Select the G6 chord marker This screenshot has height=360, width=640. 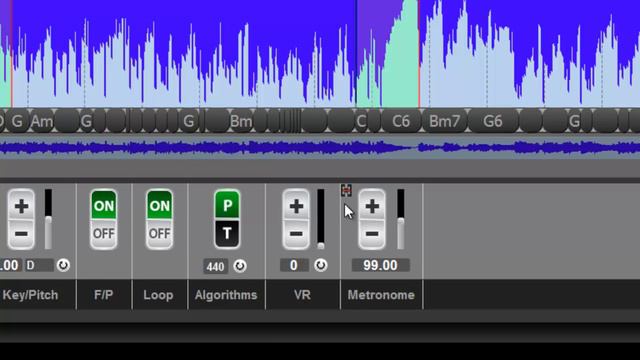(493, 121)
